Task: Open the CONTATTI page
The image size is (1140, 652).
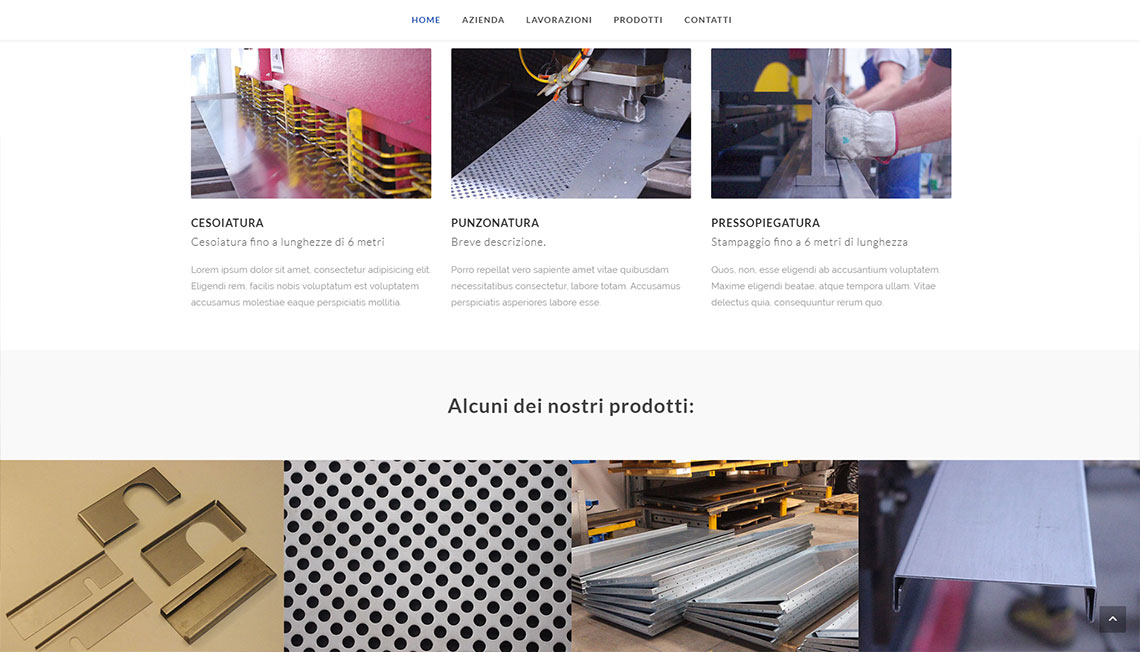Action: (x=707, y=20)
